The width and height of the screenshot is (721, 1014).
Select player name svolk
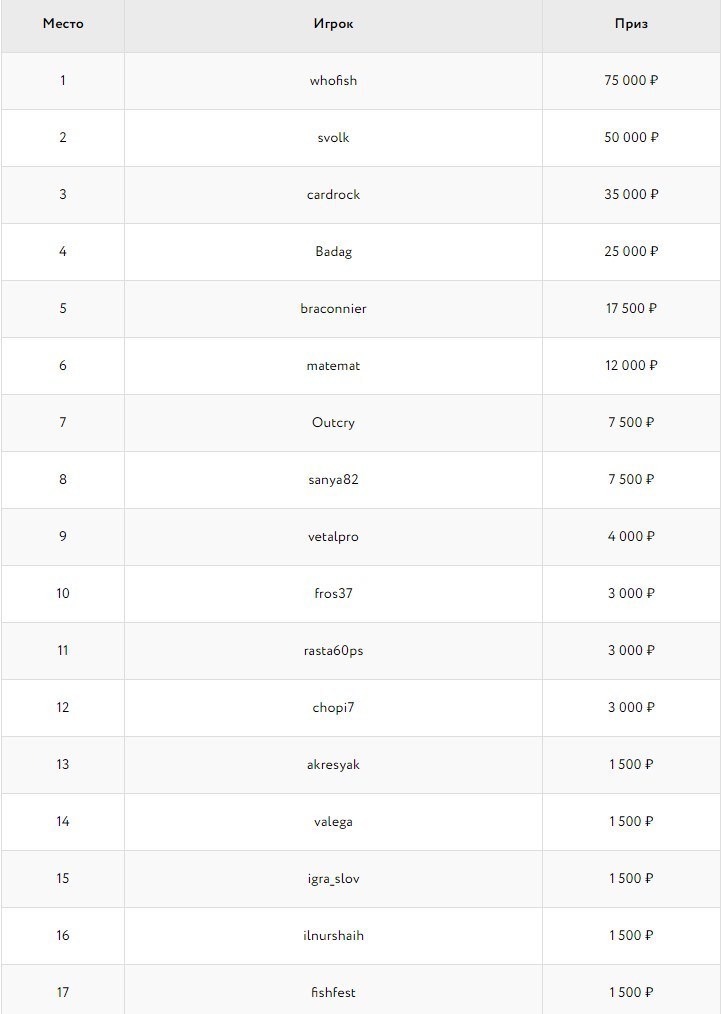pos(333,138)
